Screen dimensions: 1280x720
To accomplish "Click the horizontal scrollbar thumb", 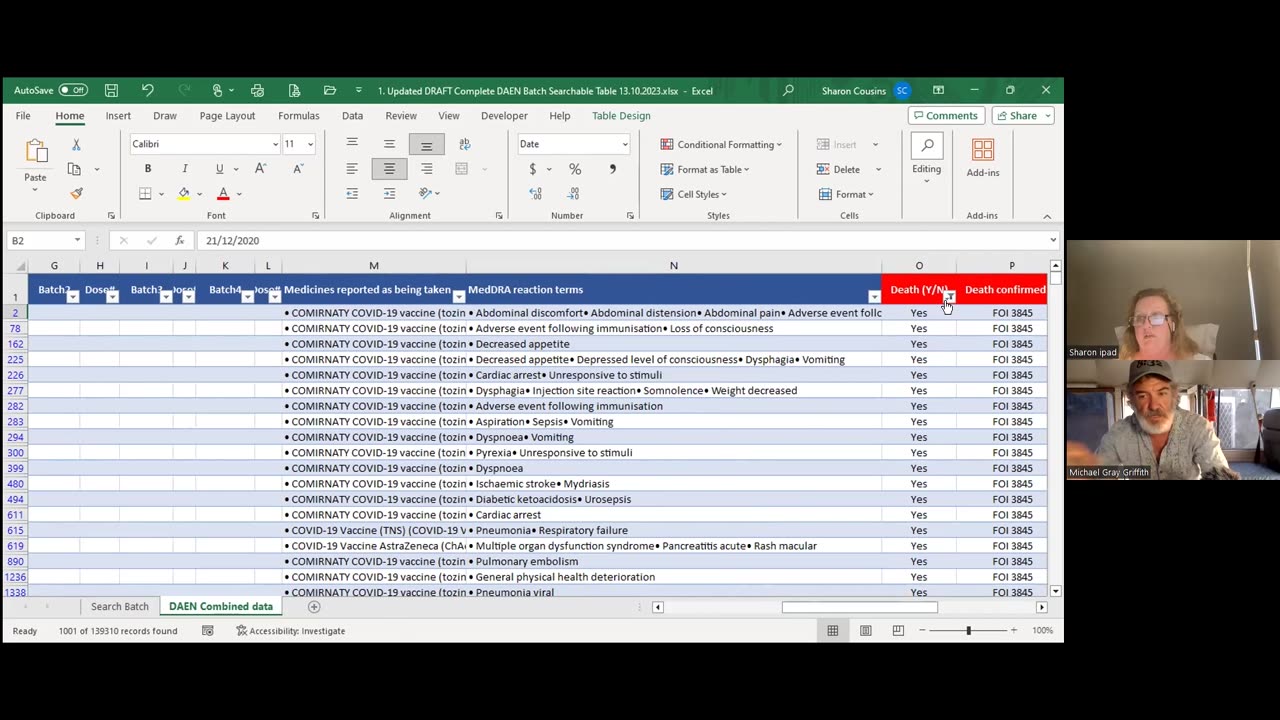I will point(860,606).
